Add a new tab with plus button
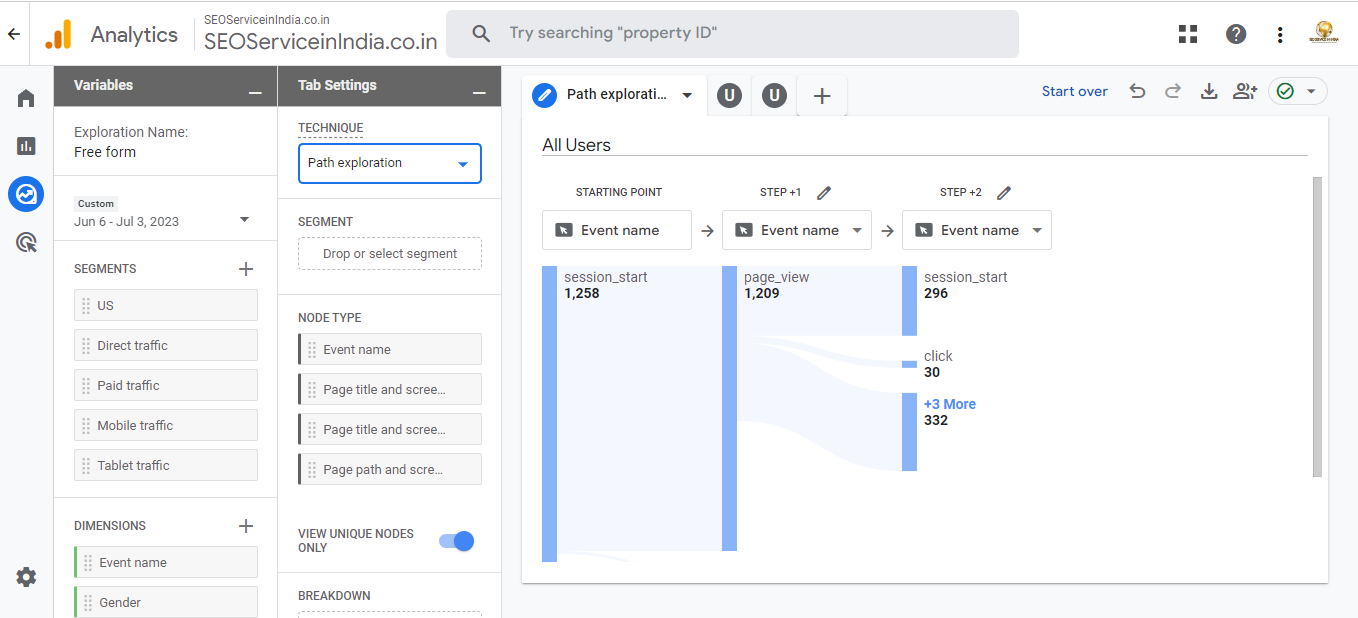The image size is (1358, 618). pyautogui.click(x=822, y=96)
